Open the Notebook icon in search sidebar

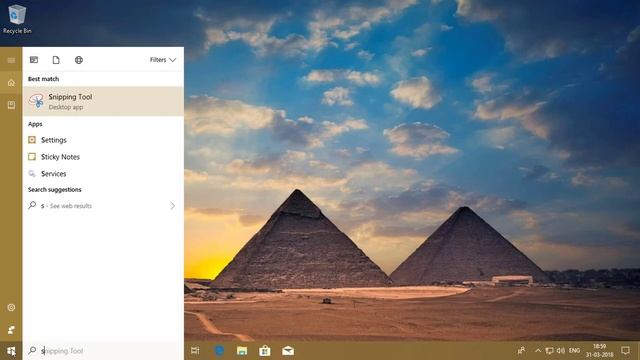tap(11, 105)
